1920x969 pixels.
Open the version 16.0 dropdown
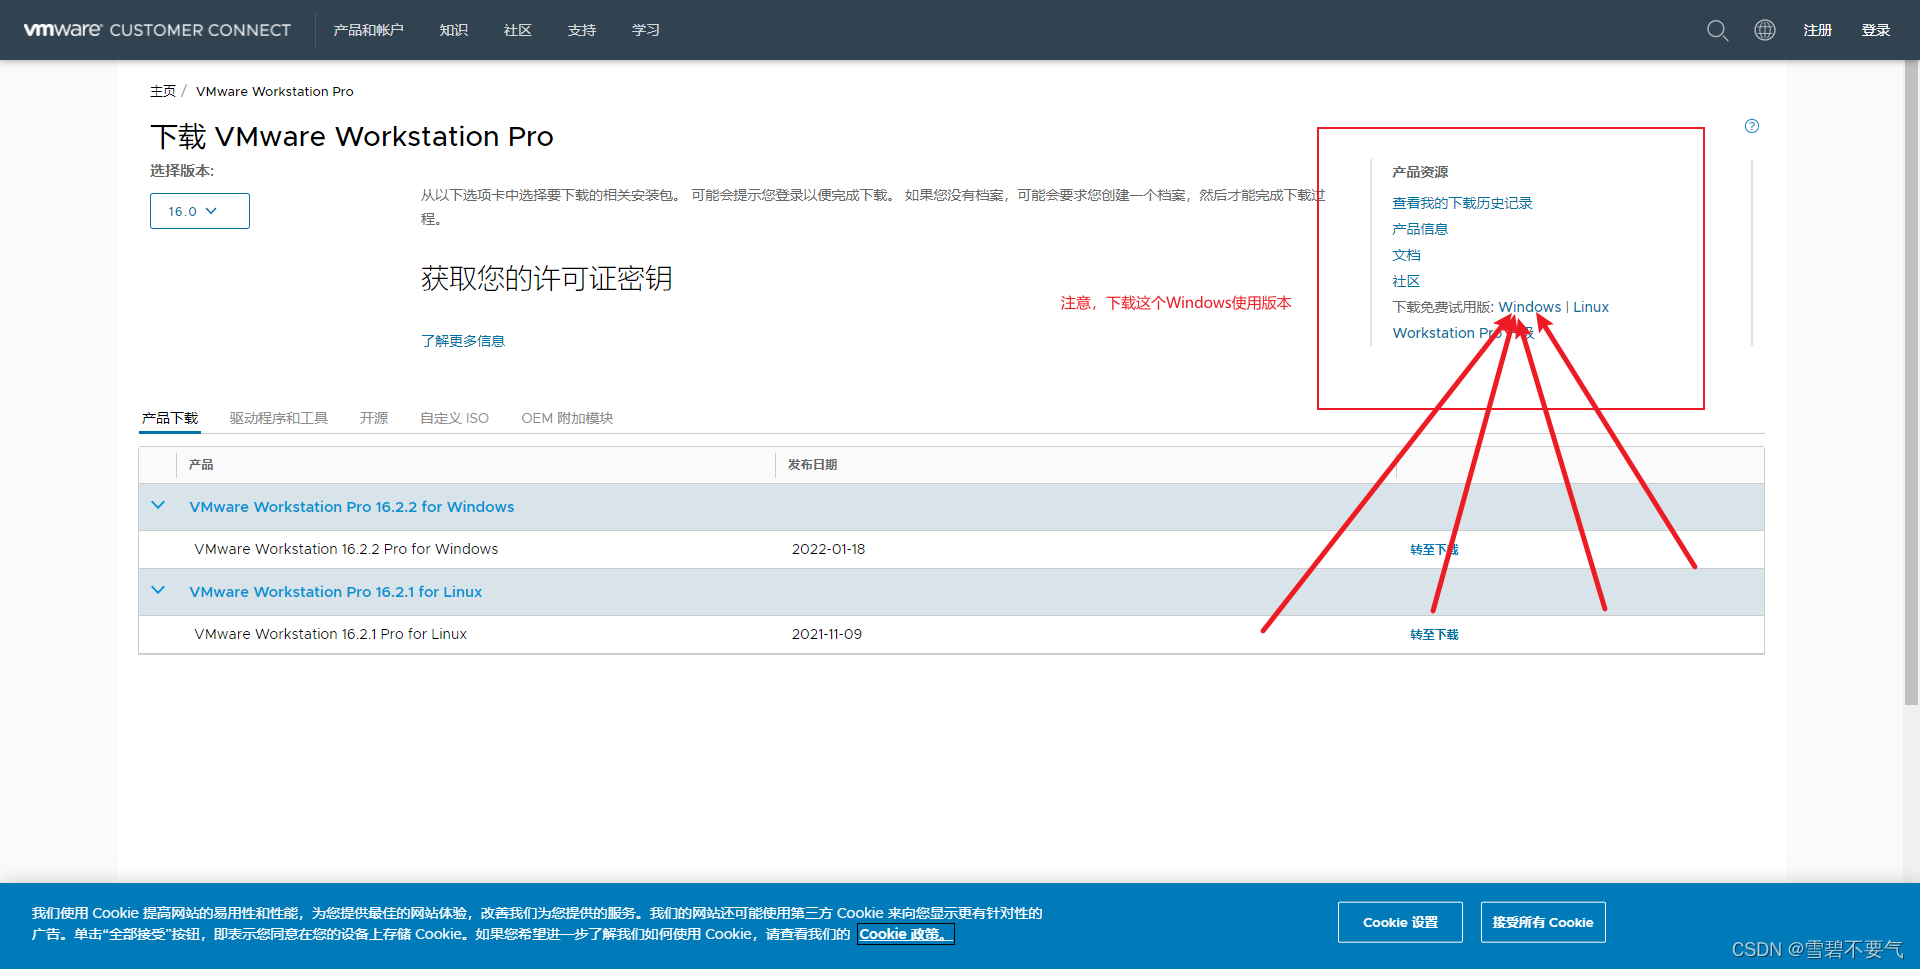pos(200,211)
